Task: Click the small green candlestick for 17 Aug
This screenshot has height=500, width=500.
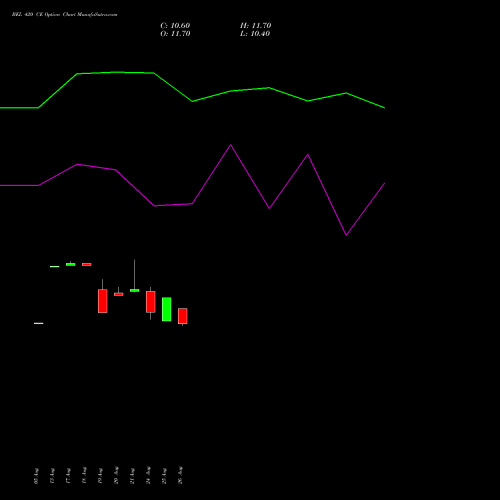Action: pyautogui.click(x=71, y=264)
